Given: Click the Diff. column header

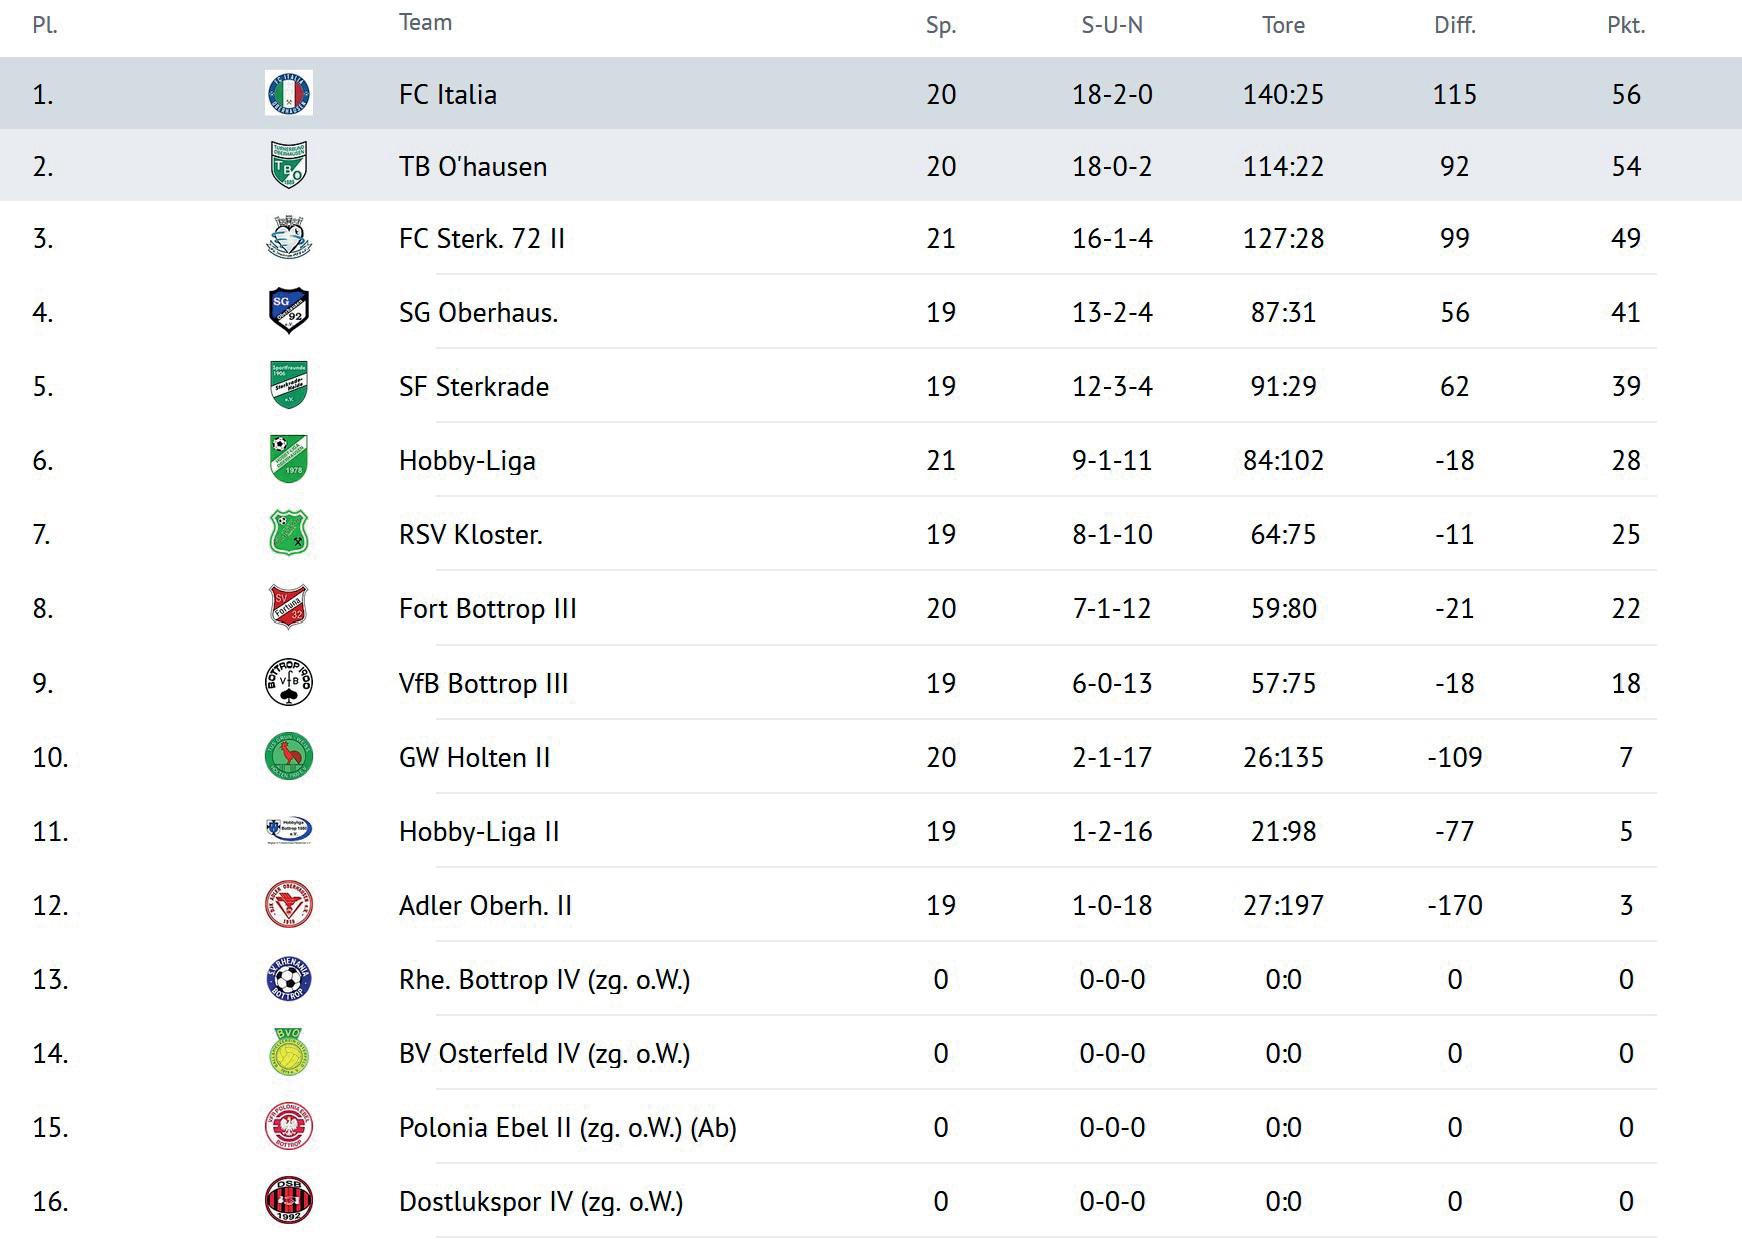Looking at the screenshot, I should coord(1454,25).
